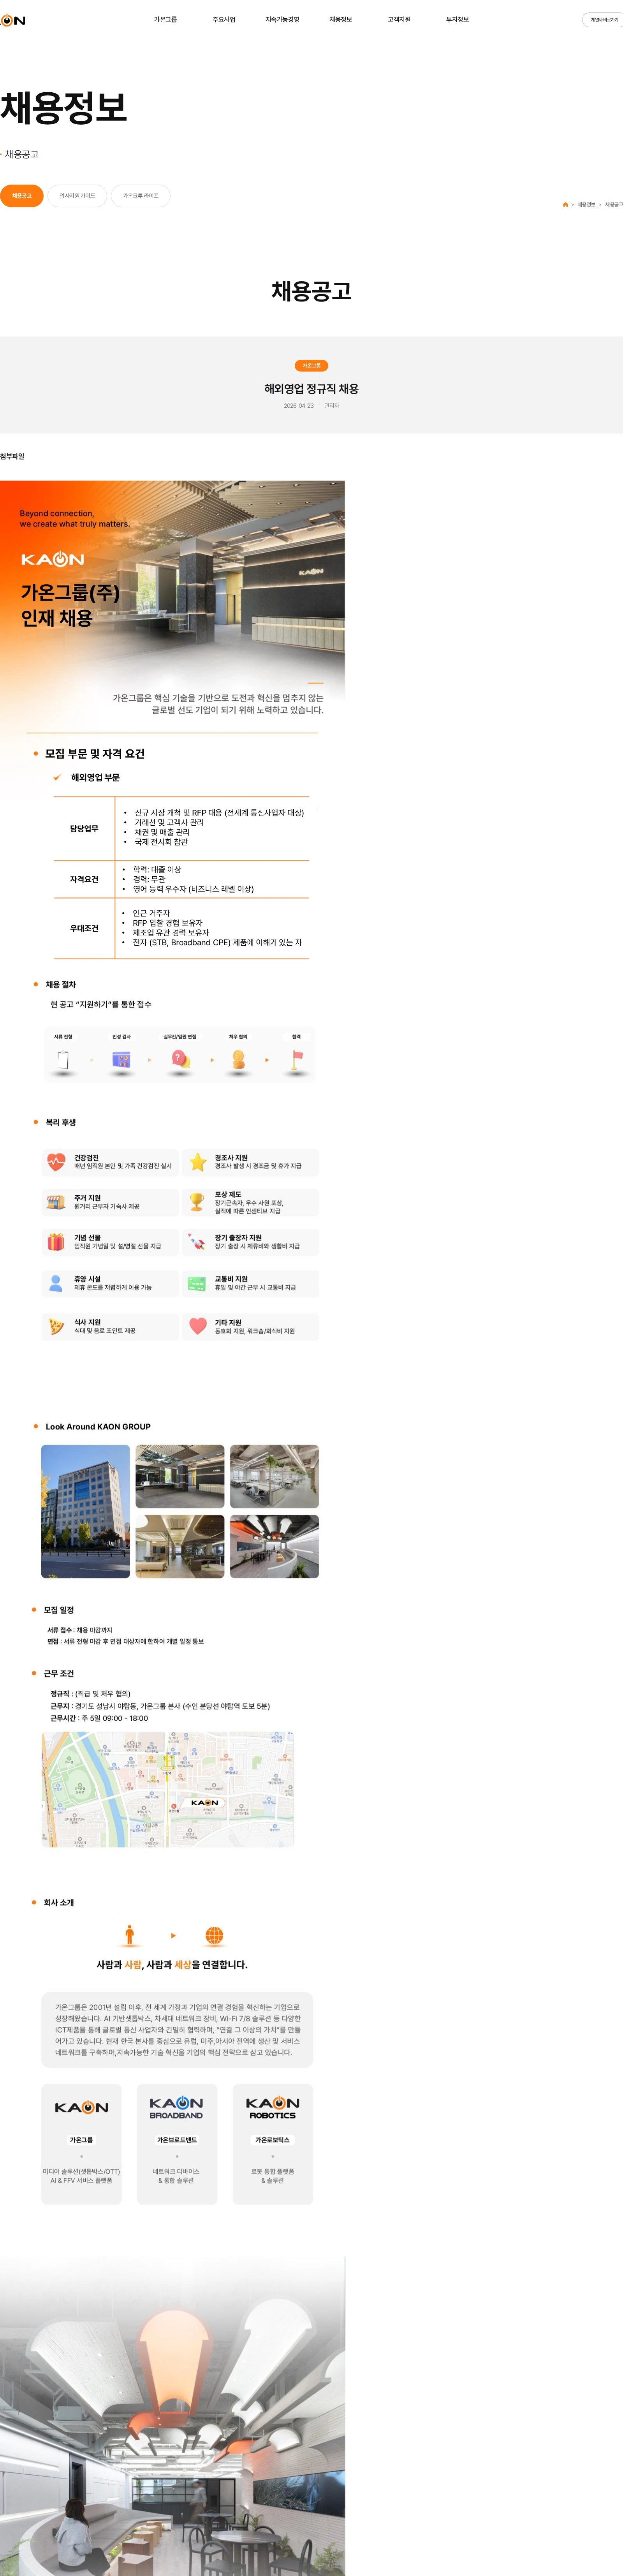Open the 투자정보 menu
623x2576 pixels.
(x=457, y=20)
